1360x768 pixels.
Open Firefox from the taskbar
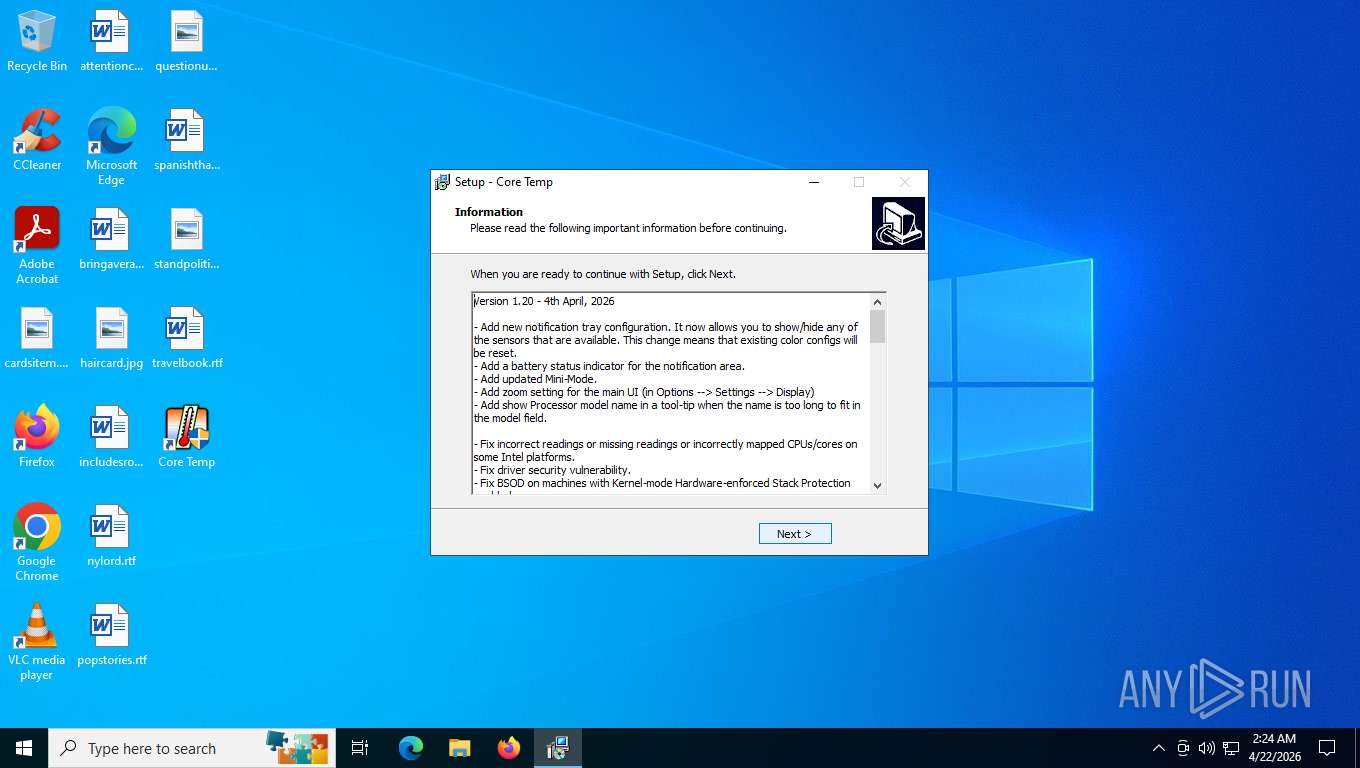509,748
